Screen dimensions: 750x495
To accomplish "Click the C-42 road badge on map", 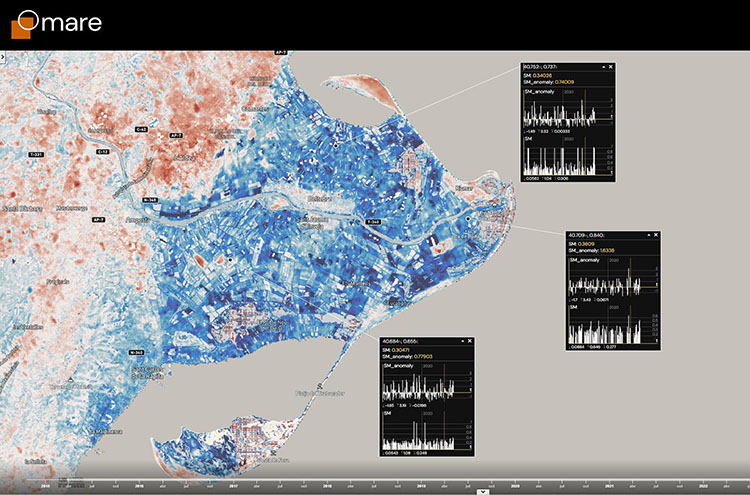I will point(141,129).
